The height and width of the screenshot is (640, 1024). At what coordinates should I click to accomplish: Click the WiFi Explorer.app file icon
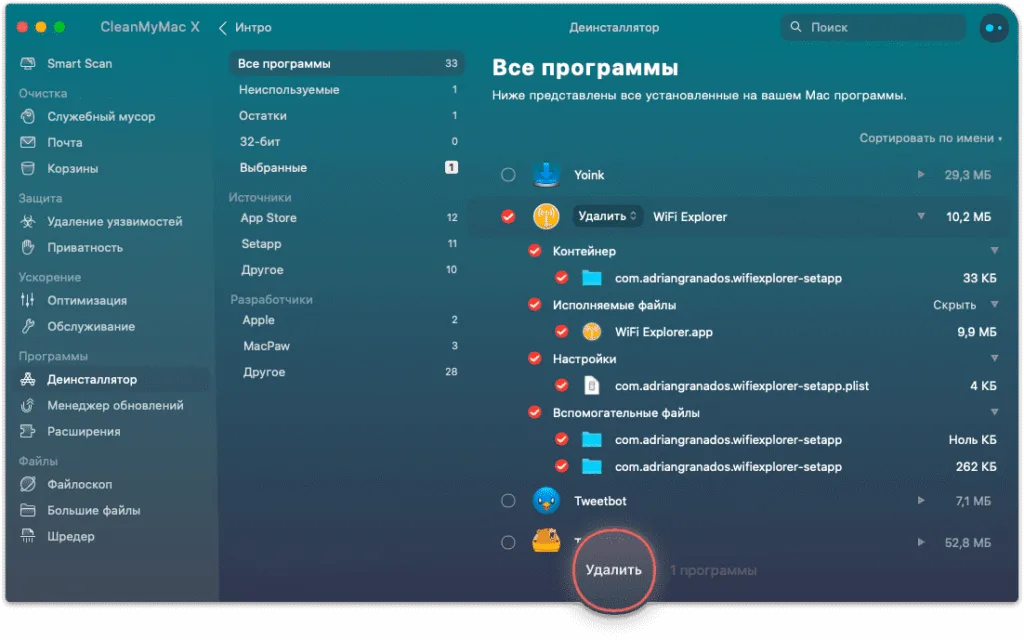592,332
